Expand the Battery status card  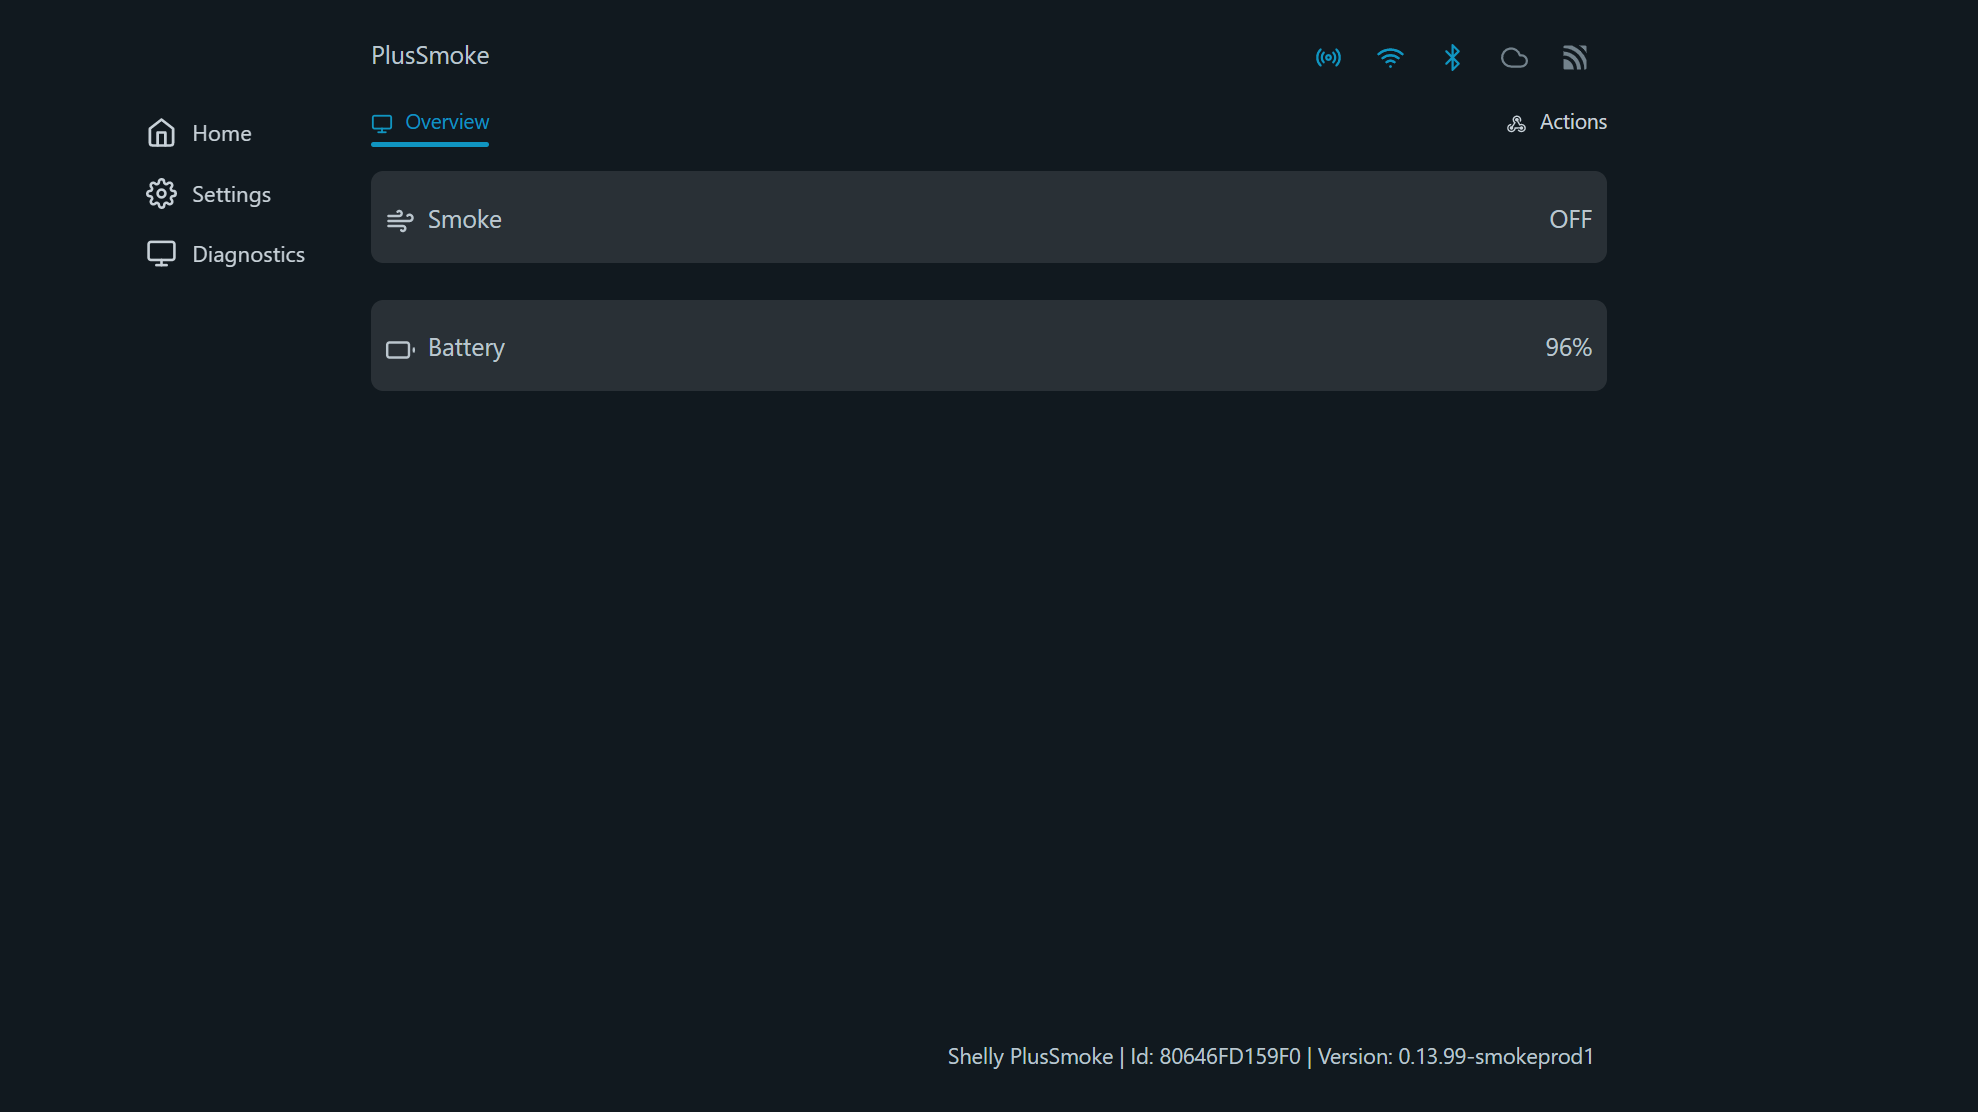click(x=988, y=346)
